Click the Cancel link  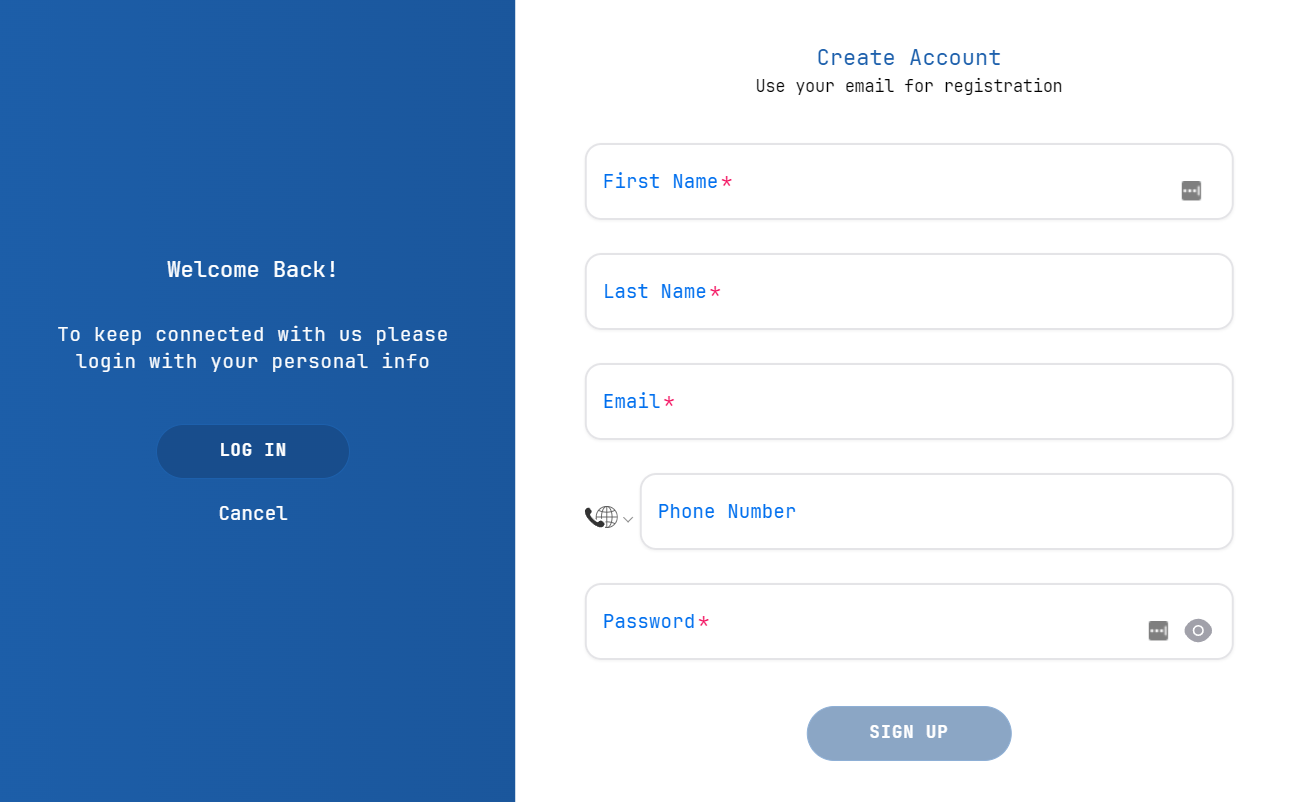pos(253,513)
